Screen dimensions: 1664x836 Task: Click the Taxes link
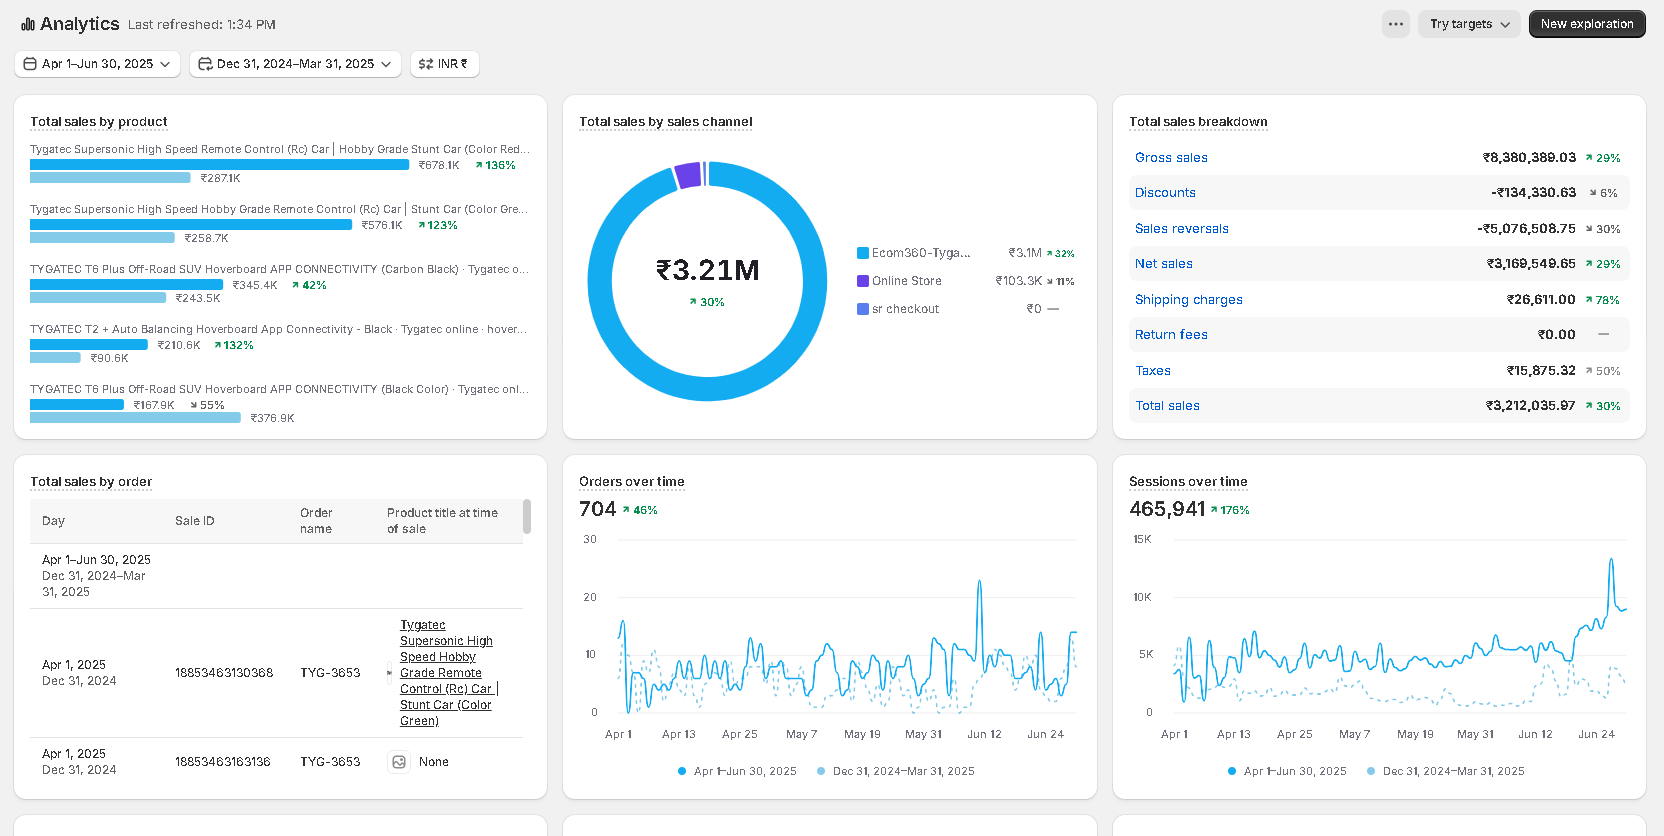(1153, 371)
